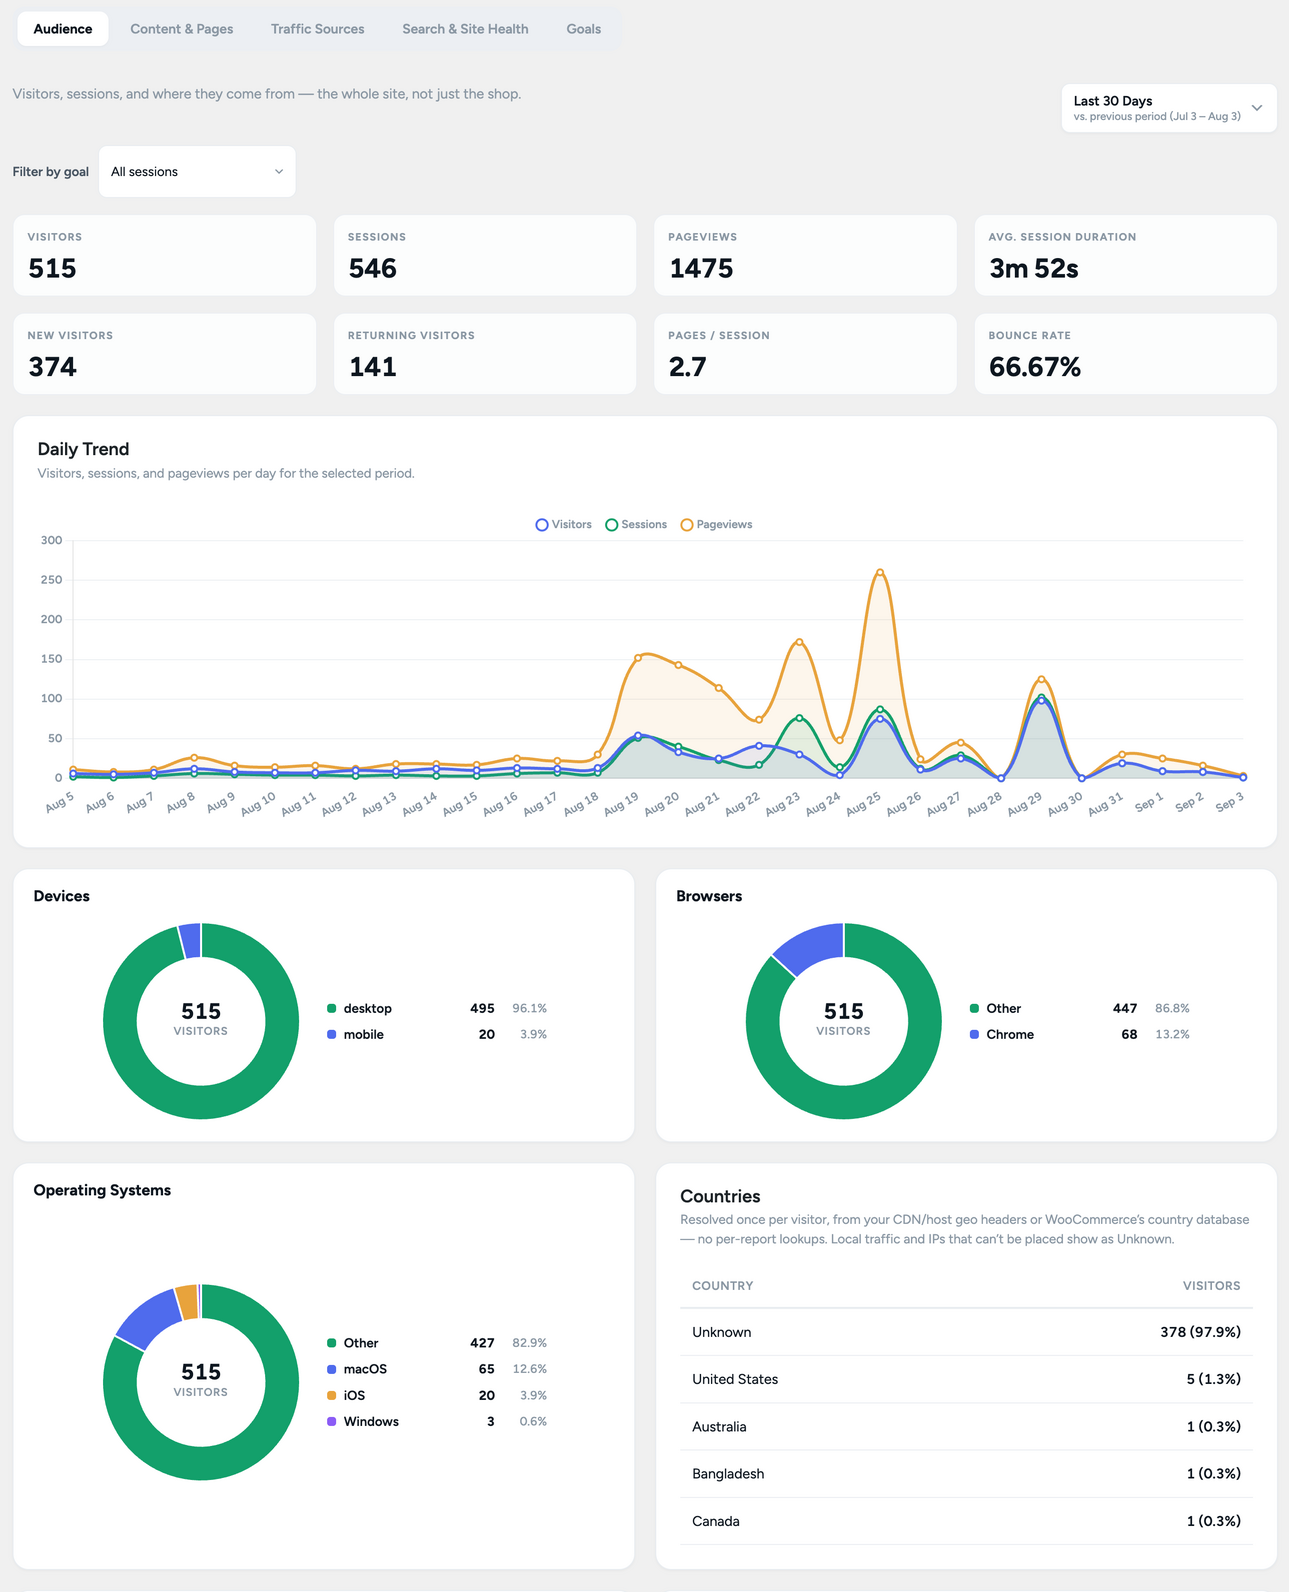
Task: Open the Content & Pages tab
Action: click(182, 29)
